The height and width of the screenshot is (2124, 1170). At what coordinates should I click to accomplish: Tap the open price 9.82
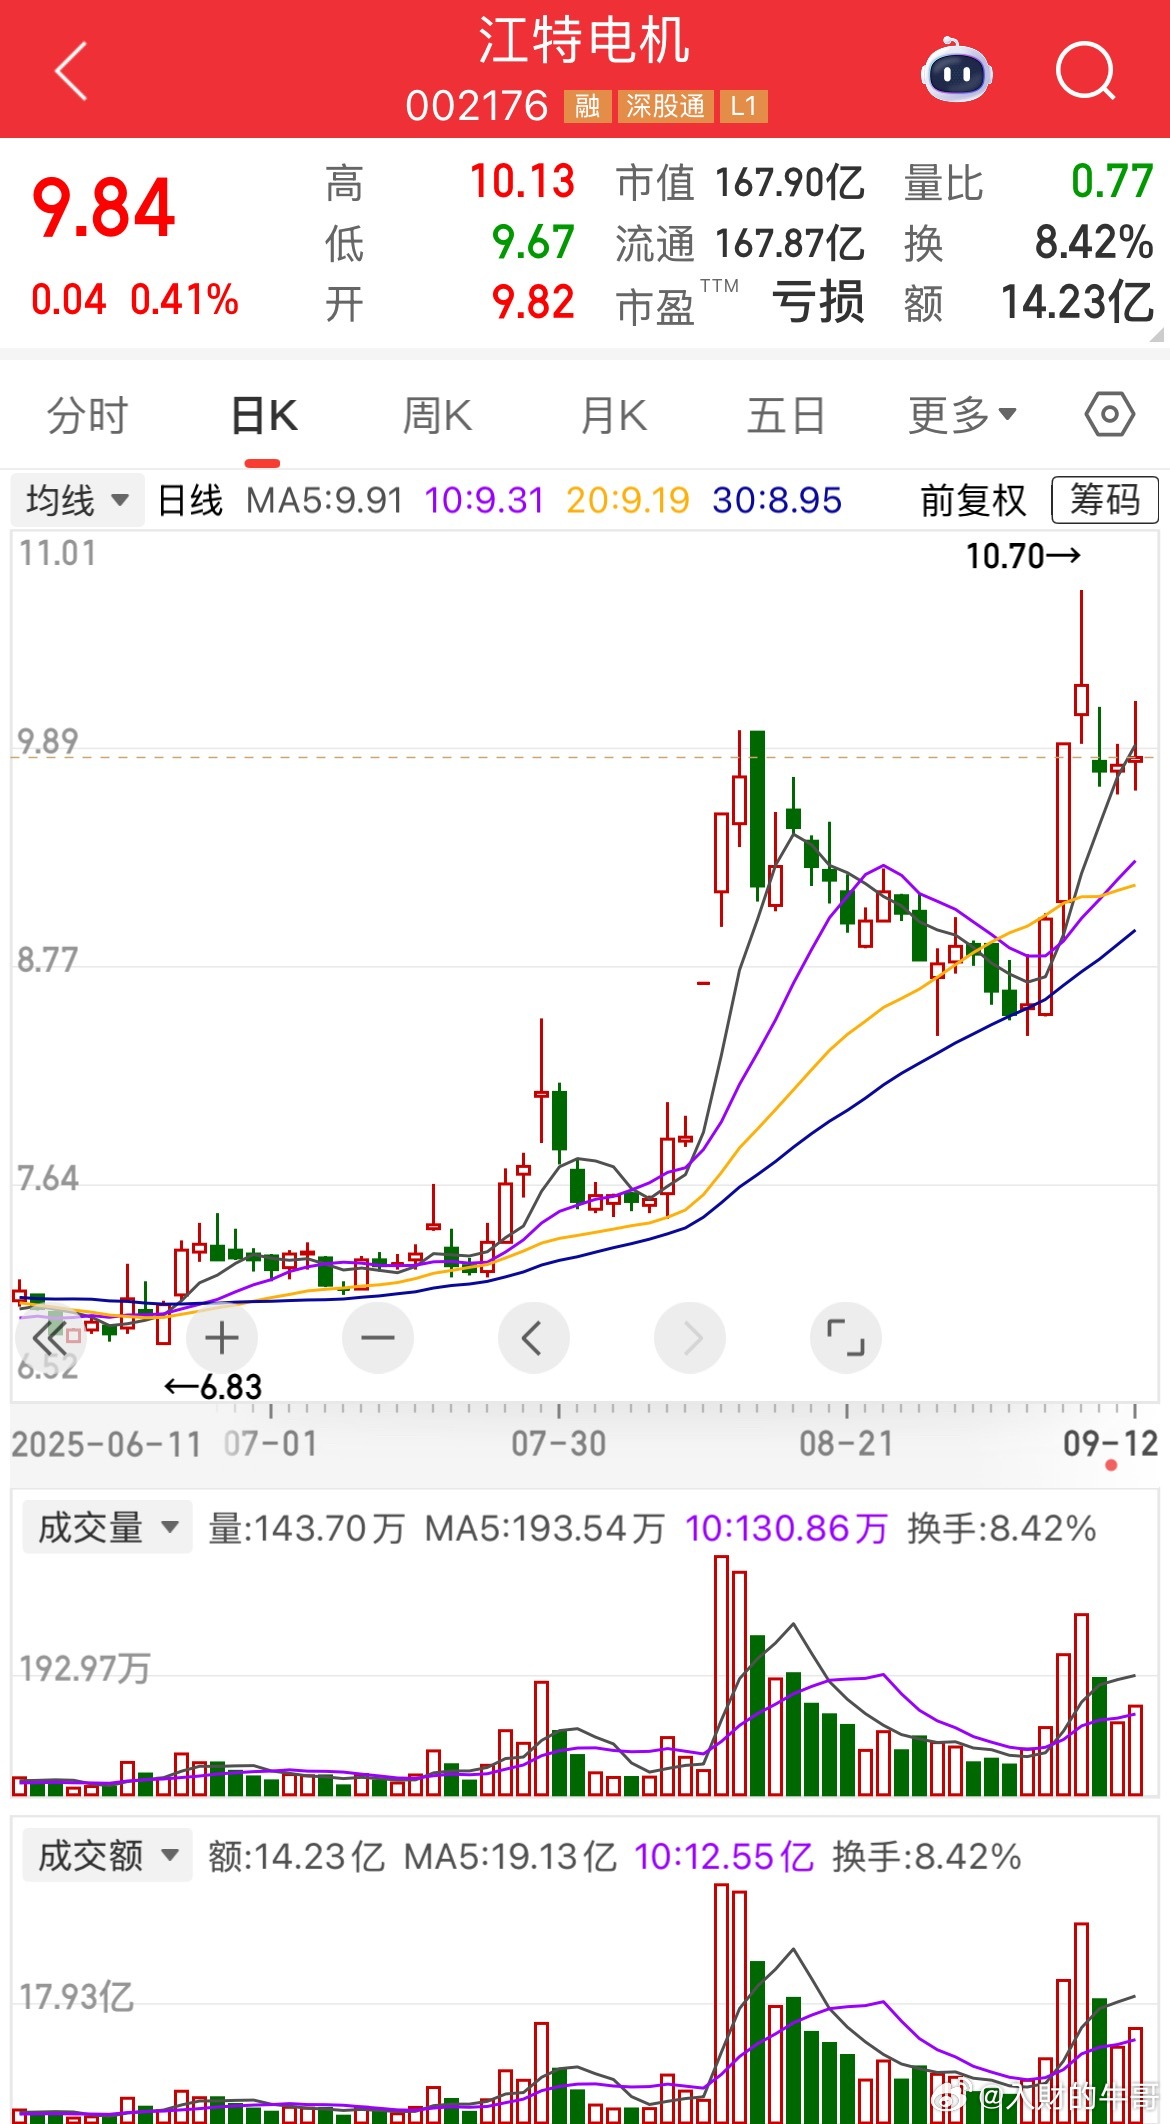(533, 302)
